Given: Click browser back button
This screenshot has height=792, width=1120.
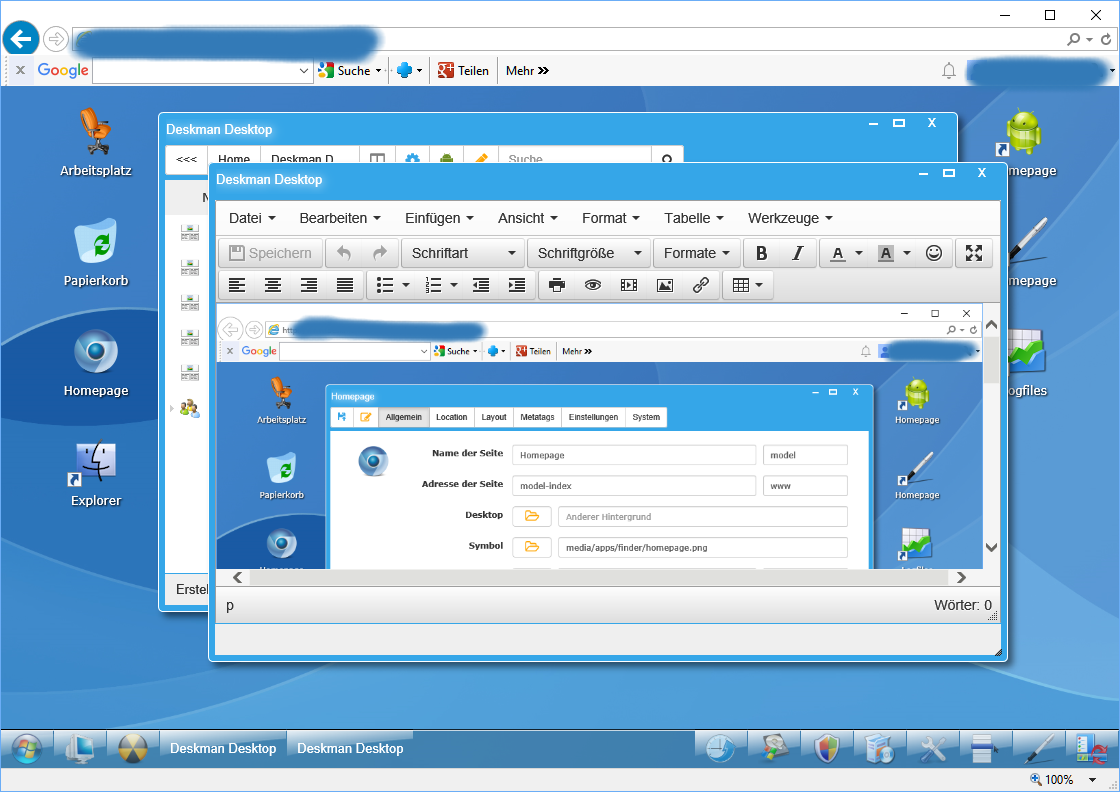Looking at the screenshot, I should (21, 39).
